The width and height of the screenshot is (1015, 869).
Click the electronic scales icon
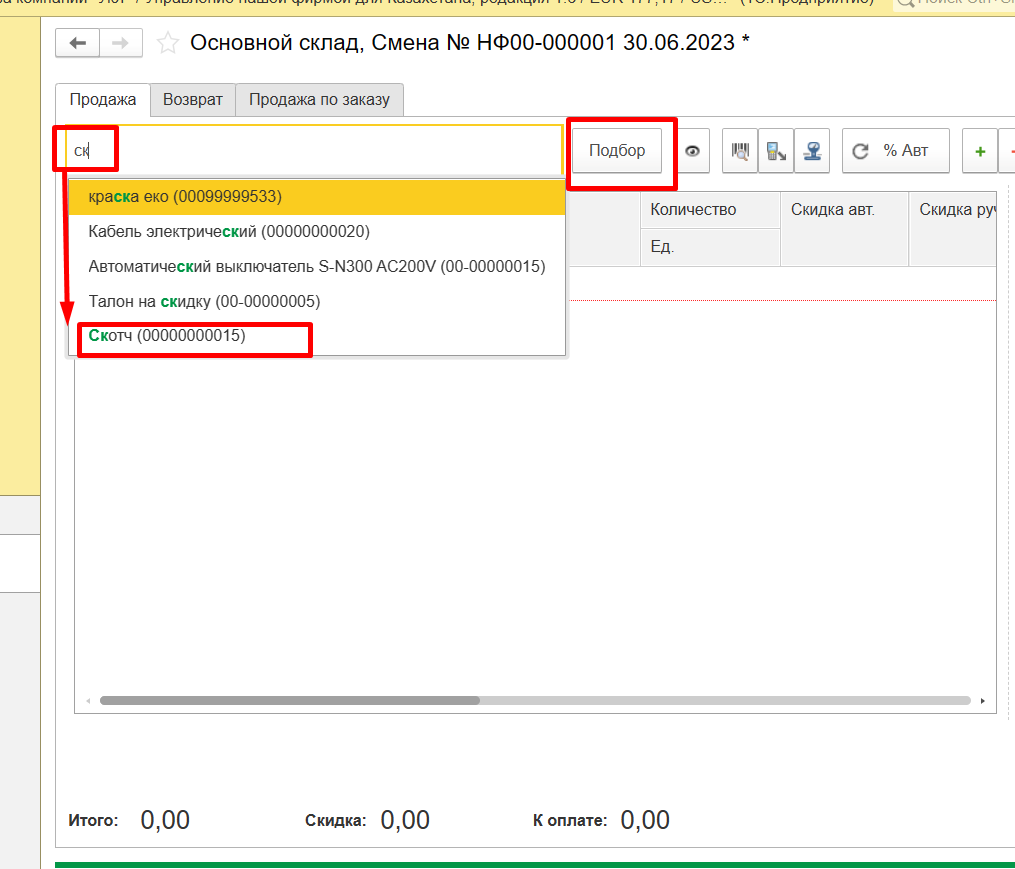[x=814, y=151]
